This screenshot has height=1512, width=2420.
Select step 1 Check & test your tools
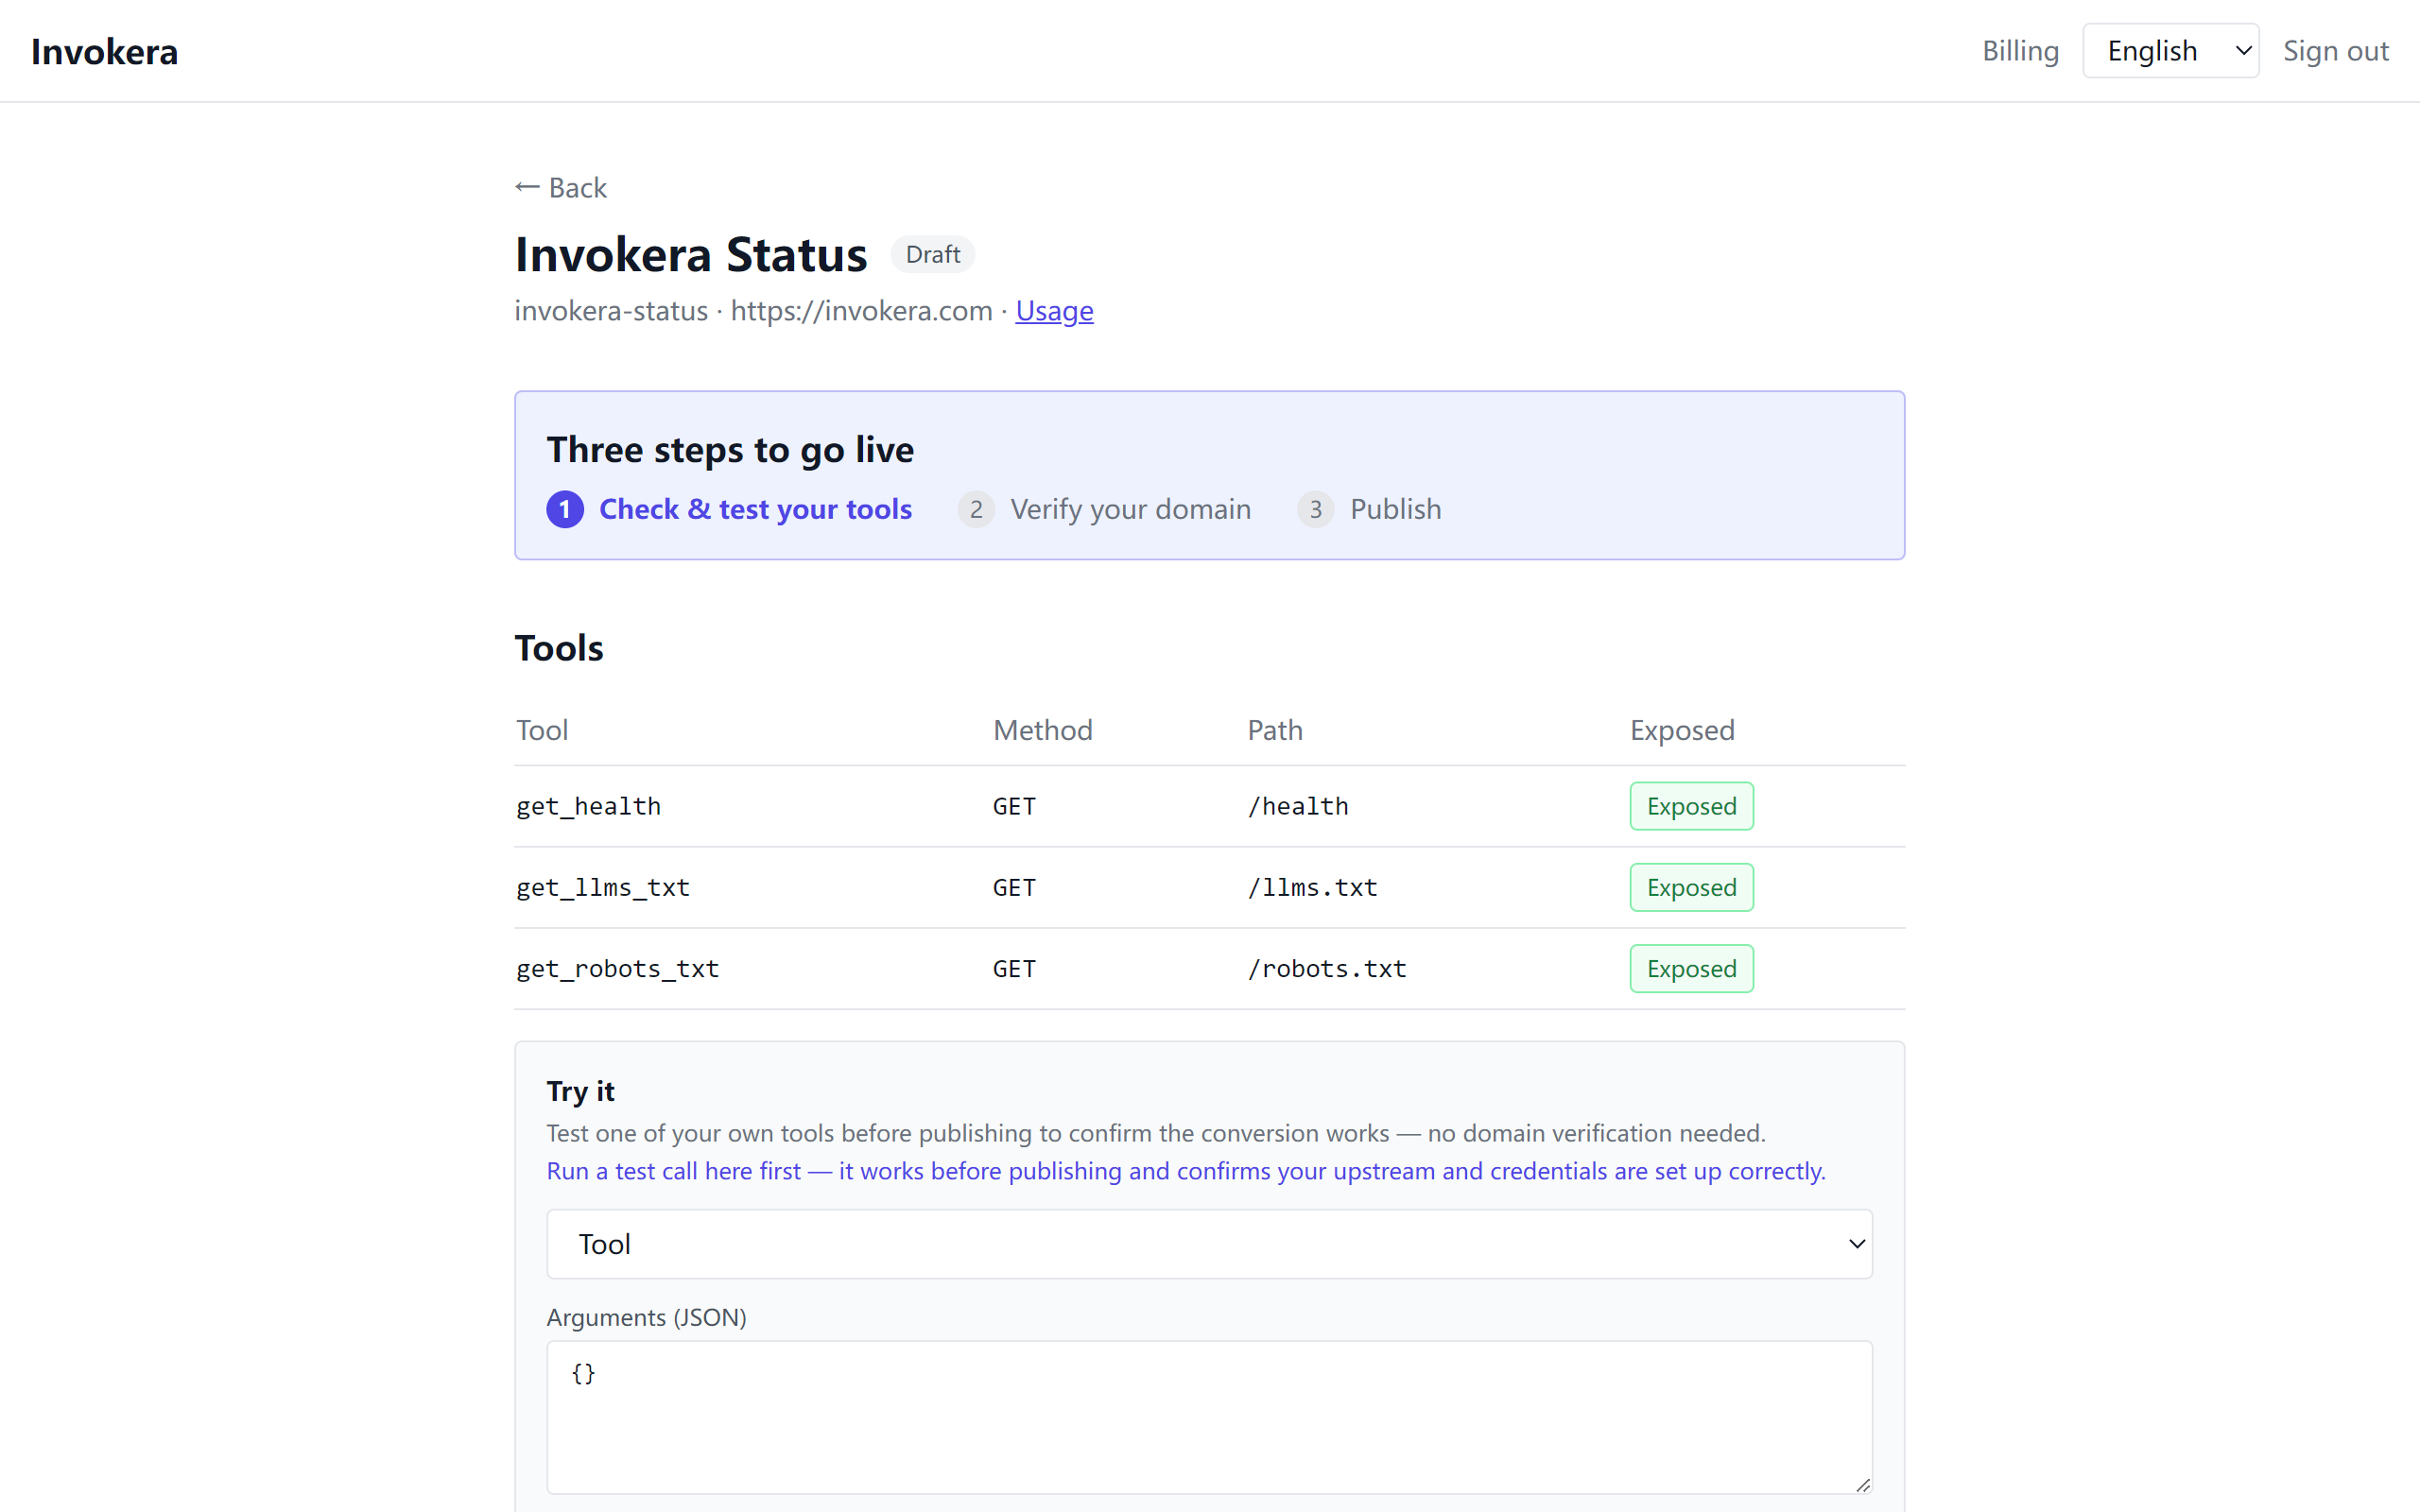pos(729,509)
